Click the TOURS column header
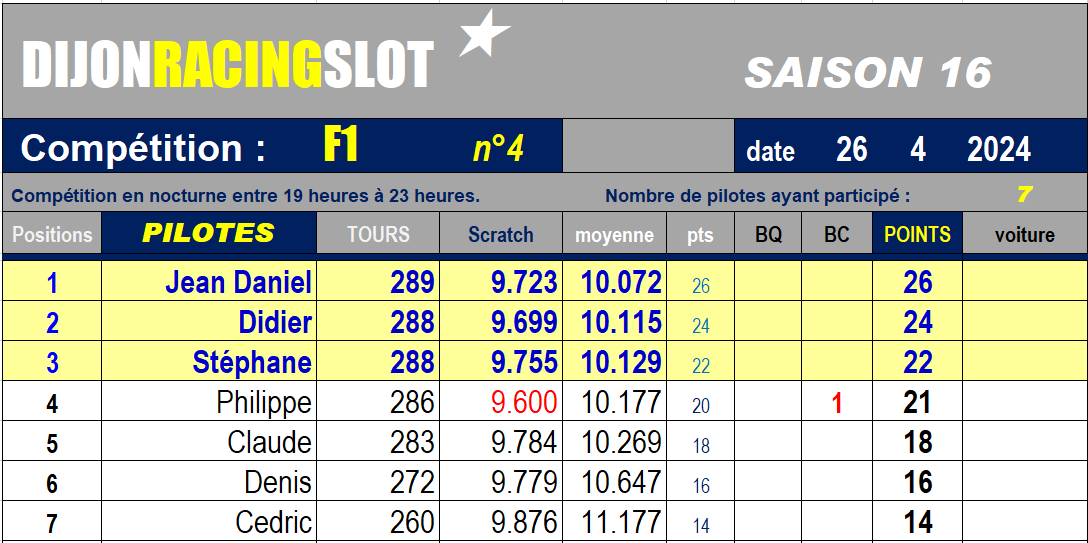Image resolution: width=1088 pixels, height=543 pixels. [x=378, y=234]
